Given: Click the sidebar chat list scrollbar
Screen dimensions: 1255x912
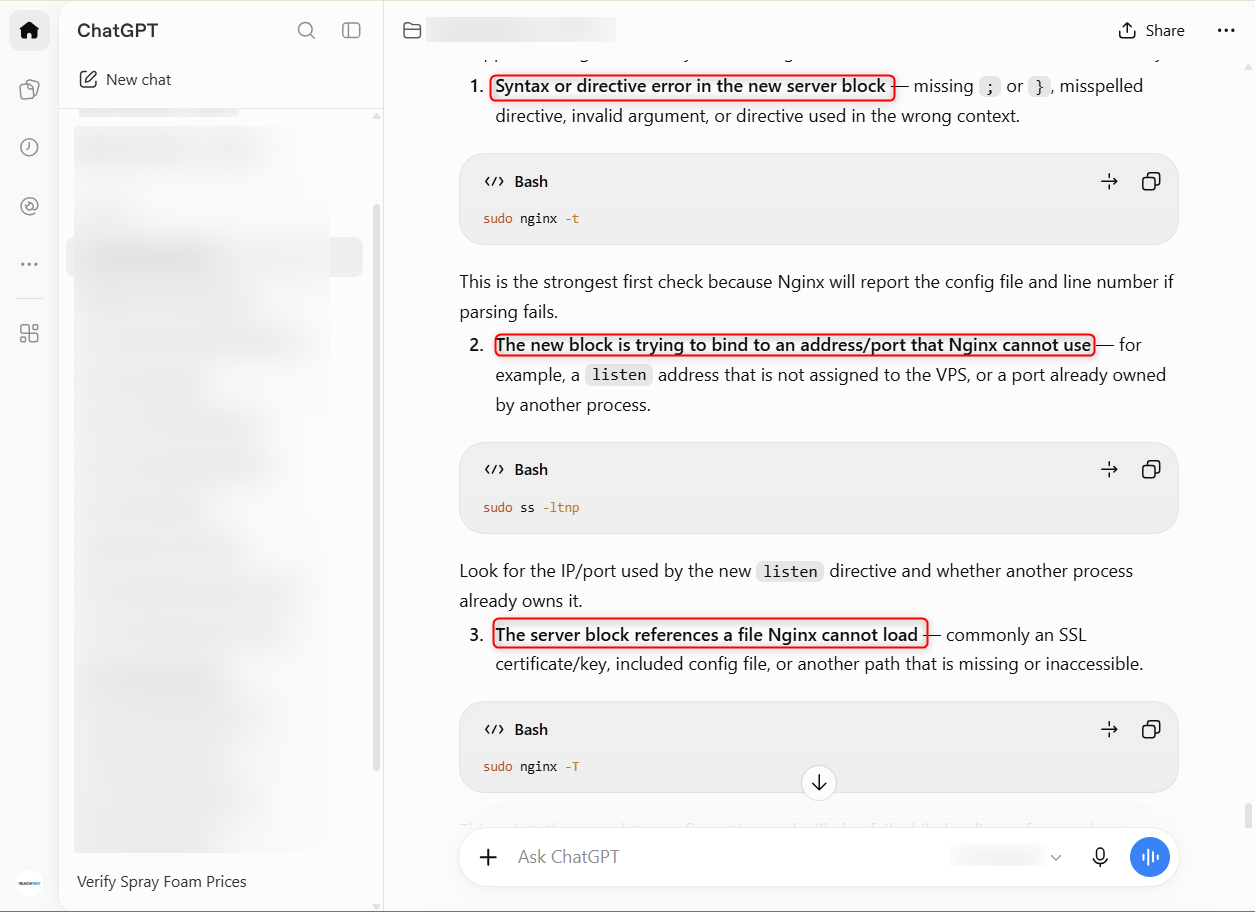Looking at the screenshot, I should pyautogui.click(x=376, y=487).
